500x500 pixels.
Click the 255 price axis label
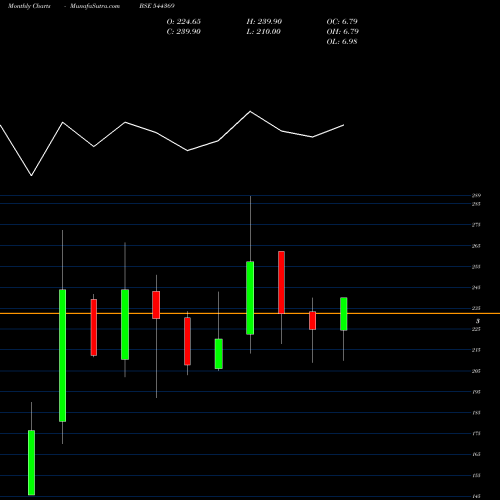tap(476, 267)
